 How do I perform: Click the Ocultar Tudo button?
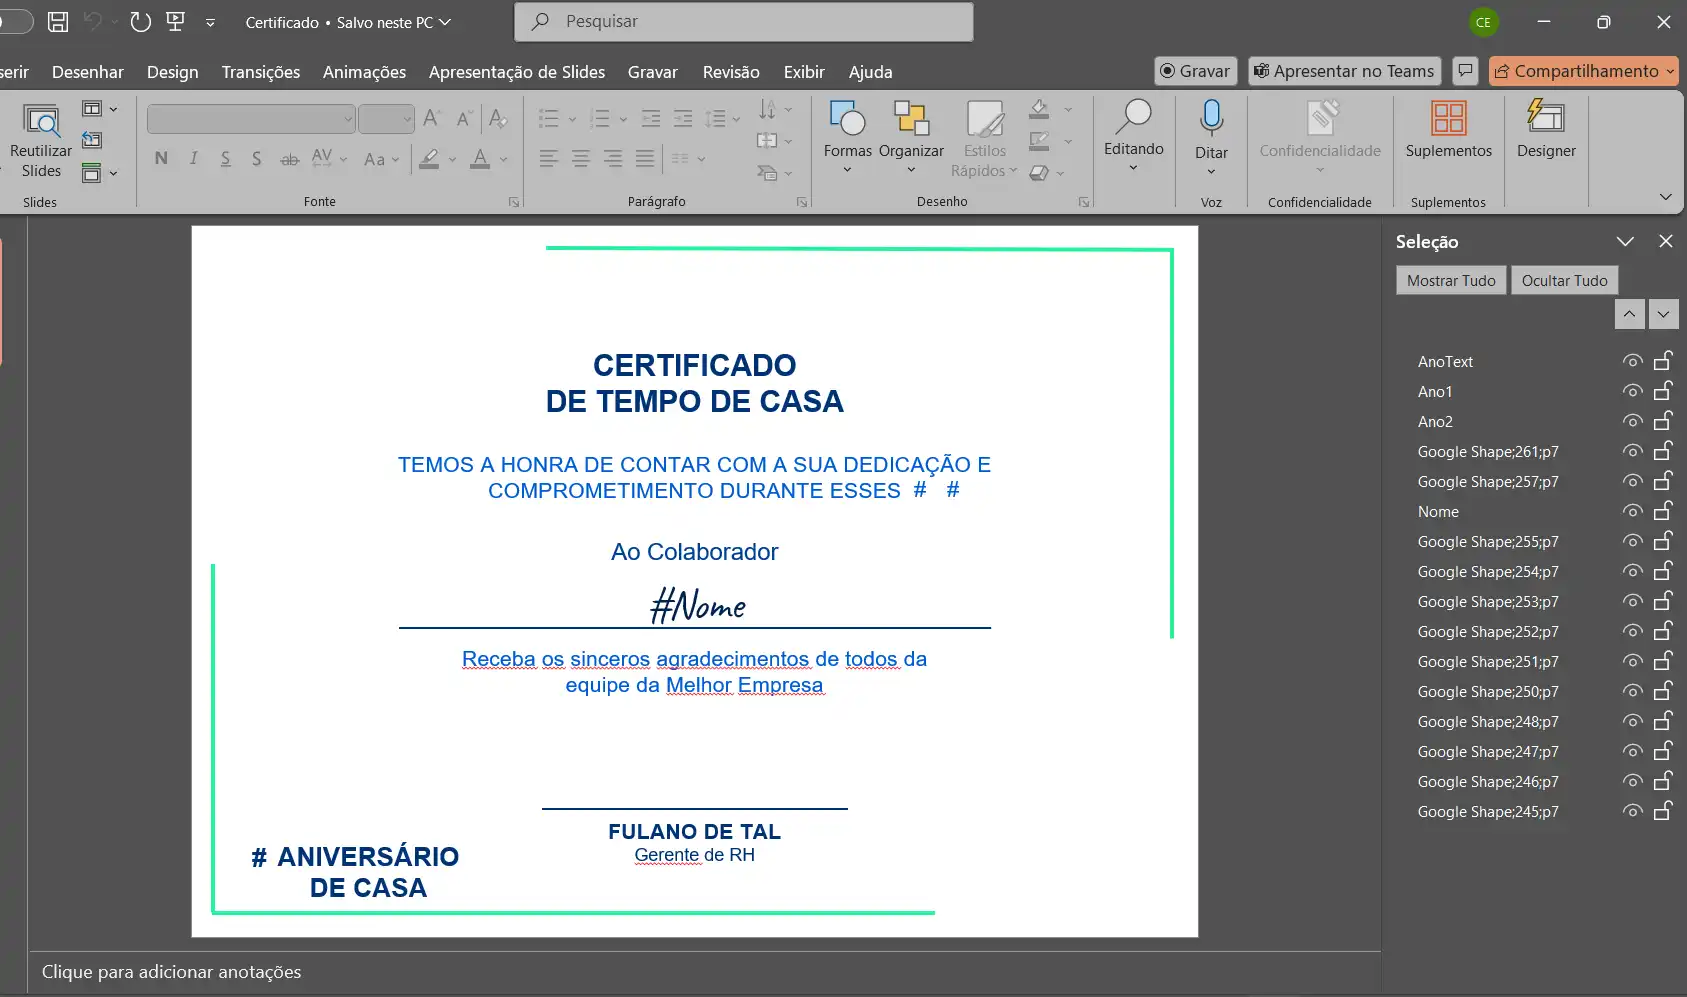pyautogui.click(x=1564, y=281)
